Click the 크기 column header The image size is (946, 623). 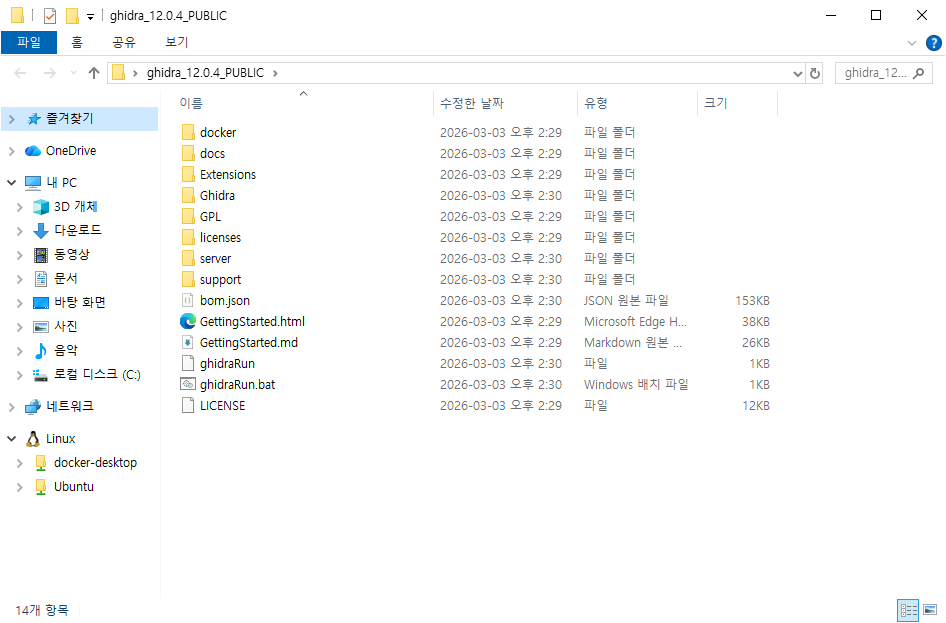[x=716, y=103]
